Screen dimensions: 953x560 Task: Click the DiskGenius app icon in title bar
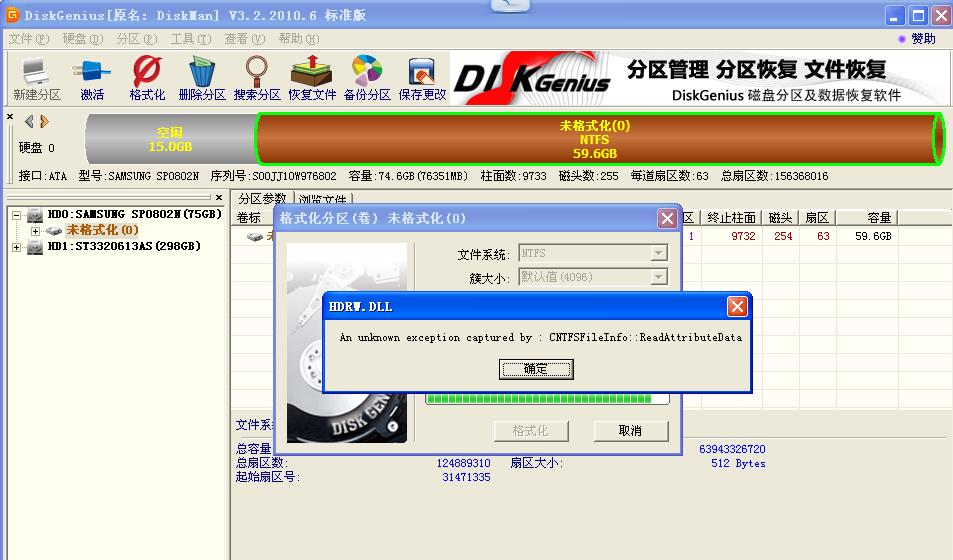pyautogui.click(x=12, y=15)
